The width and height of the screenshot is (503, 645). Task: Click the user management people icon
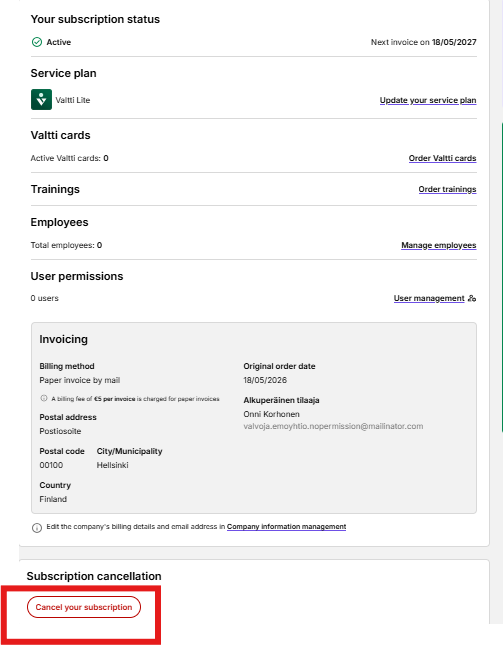[x=472, y=298]
